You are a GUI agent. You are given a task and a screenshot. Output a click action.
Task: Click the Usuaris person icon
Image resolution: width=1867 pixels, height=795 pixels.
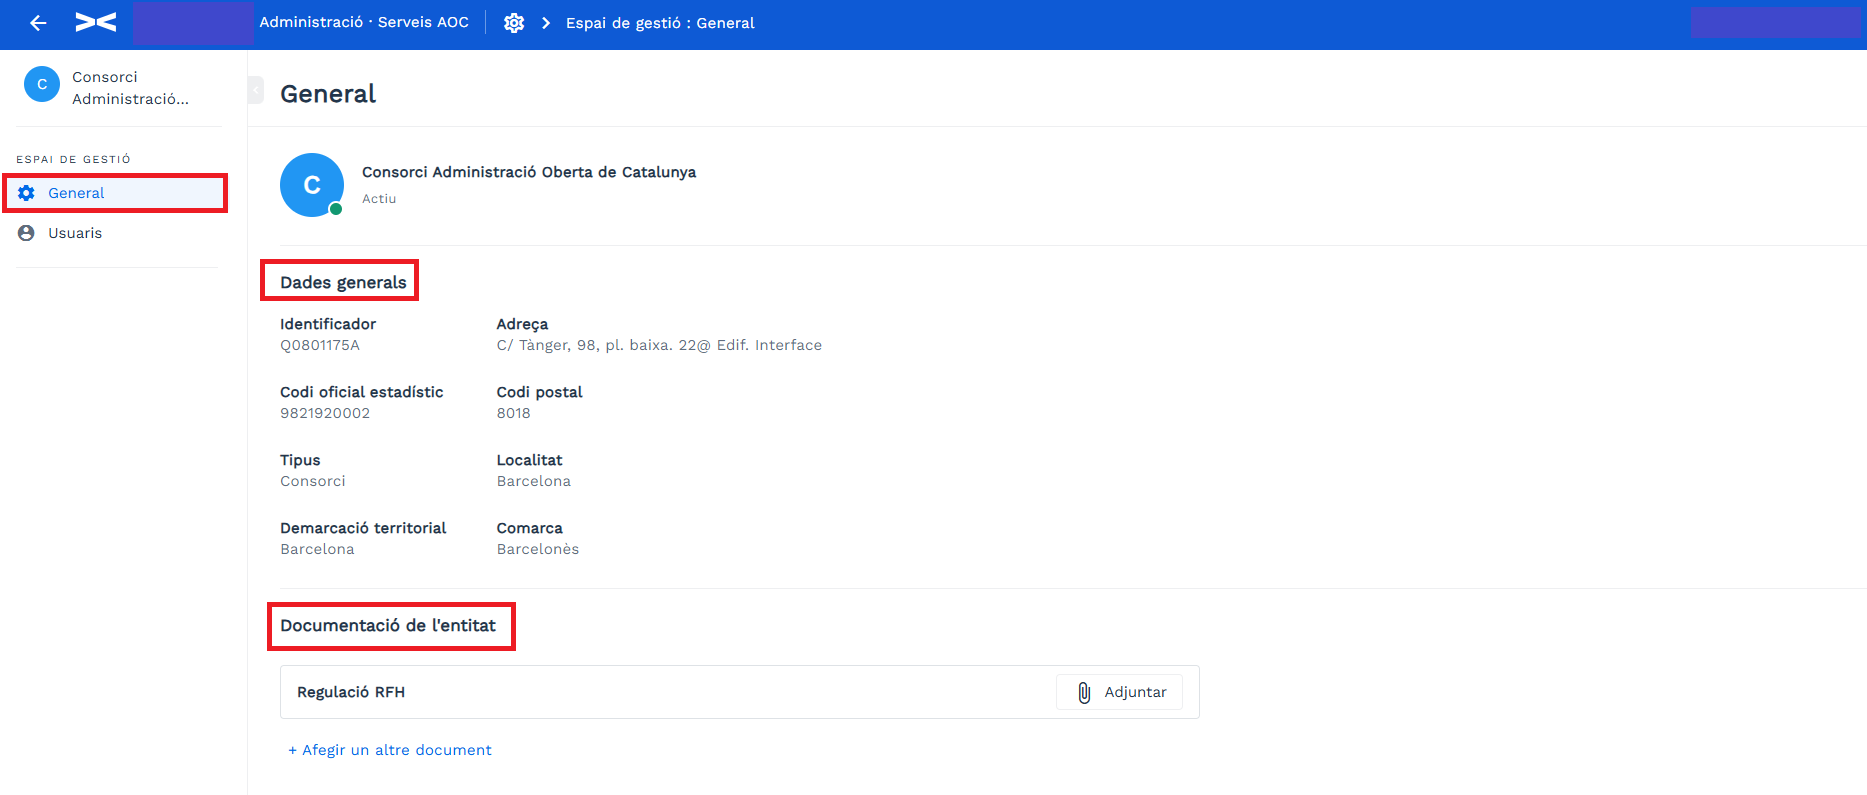27,233
